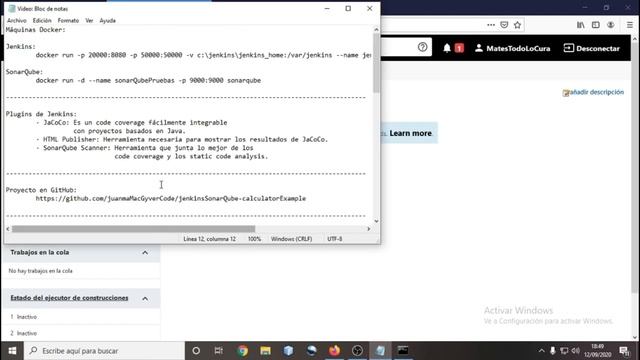
Task: Click the Jenkins search help icon
Action: click(422, 47)
